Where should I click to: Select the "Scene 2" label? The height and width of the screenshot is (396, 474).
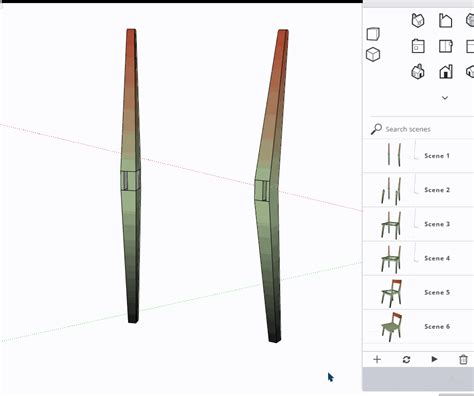437,190
